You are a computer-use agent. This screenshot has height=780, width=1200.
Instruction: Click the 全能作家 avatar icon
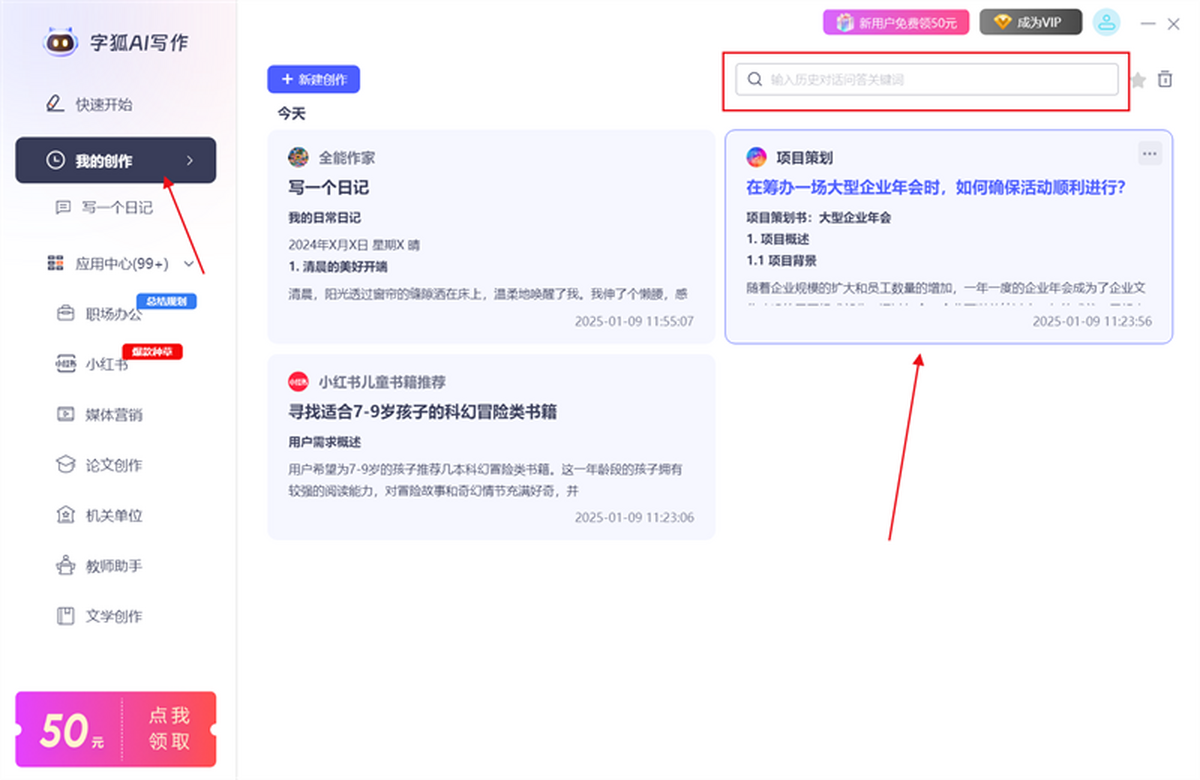pyautogui.click(x=298, y=157)
